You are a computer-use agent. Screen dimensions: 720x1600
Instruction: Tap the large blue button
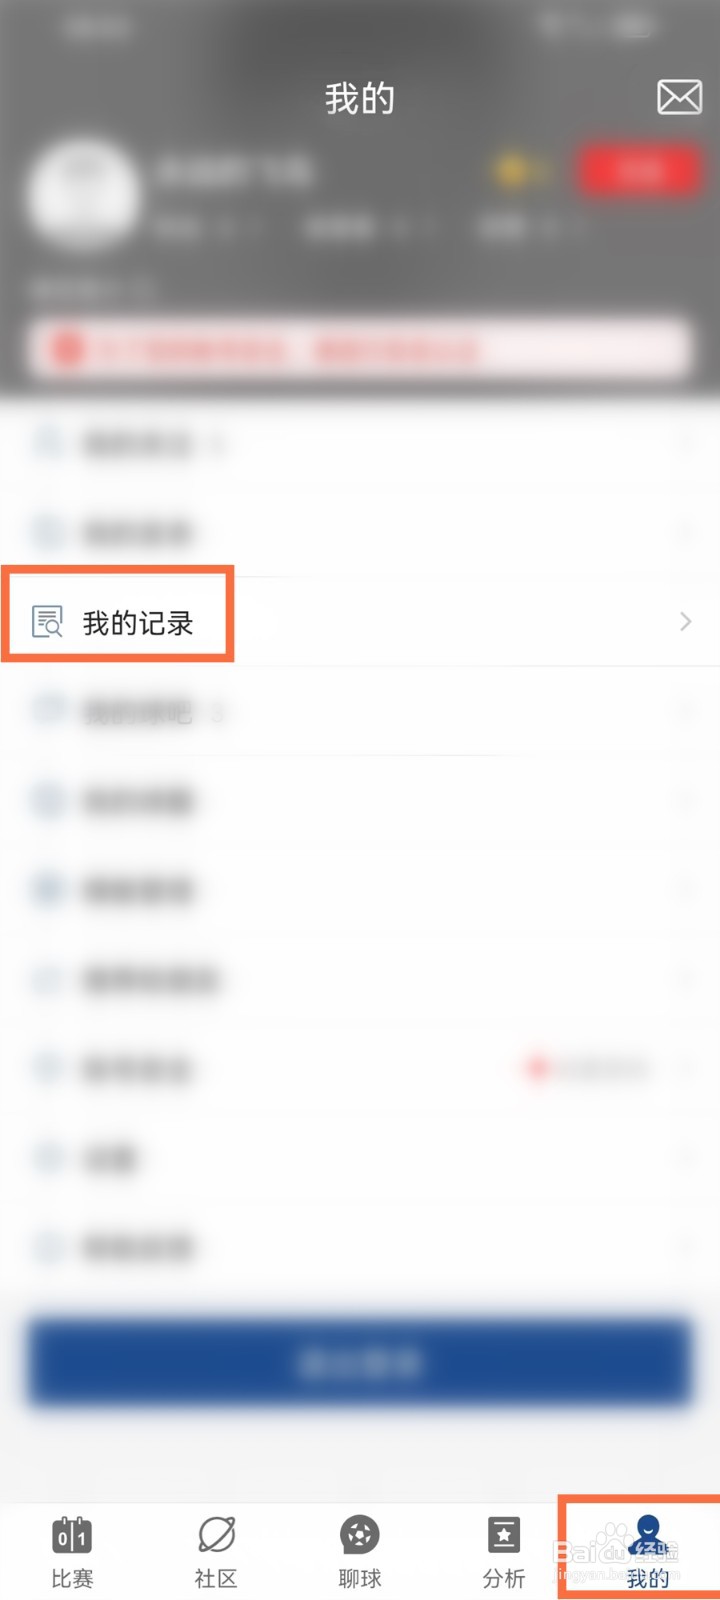click(360, 1362)
